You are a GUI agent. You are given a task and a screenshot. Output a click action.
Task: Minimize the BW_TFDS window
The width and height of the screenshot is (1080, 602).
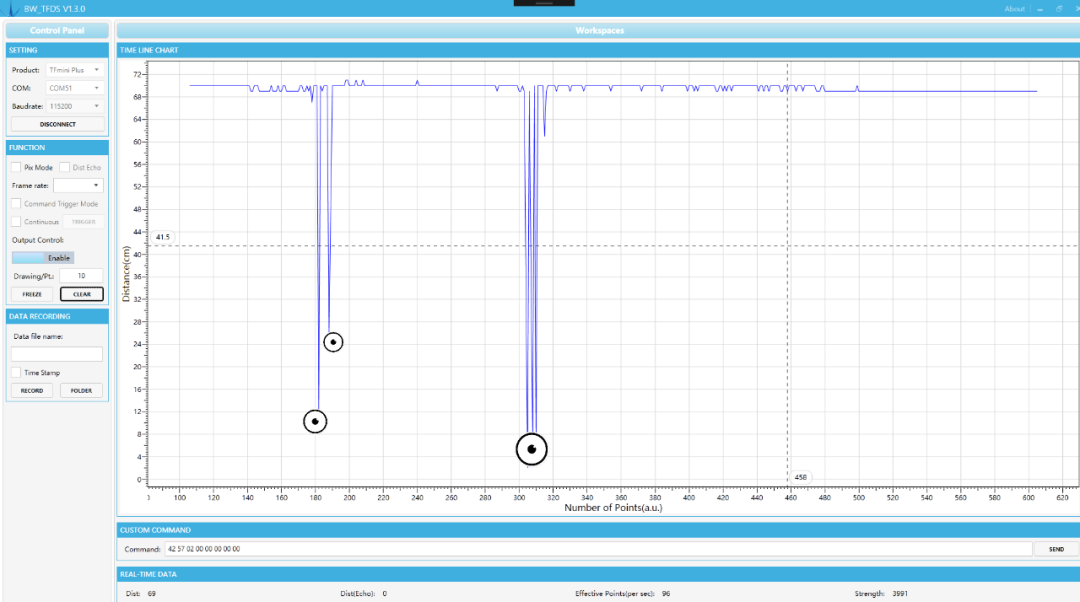[x=1040, y=9]
